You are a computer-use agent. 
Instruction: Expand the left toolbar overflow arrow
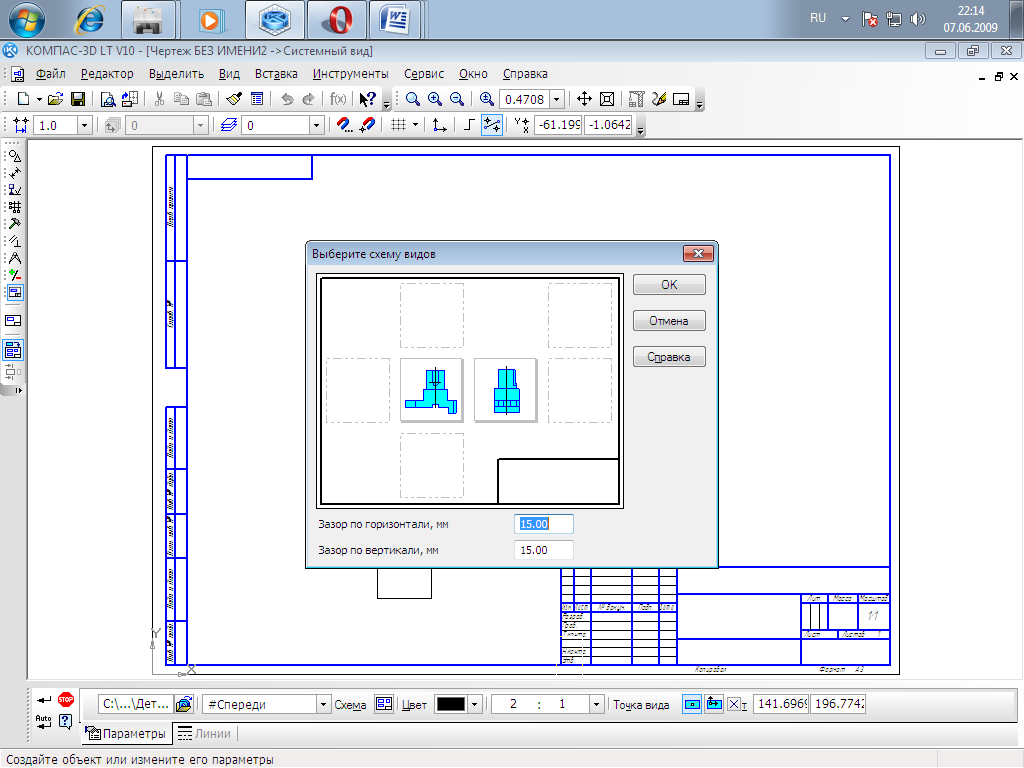point(18,391)
